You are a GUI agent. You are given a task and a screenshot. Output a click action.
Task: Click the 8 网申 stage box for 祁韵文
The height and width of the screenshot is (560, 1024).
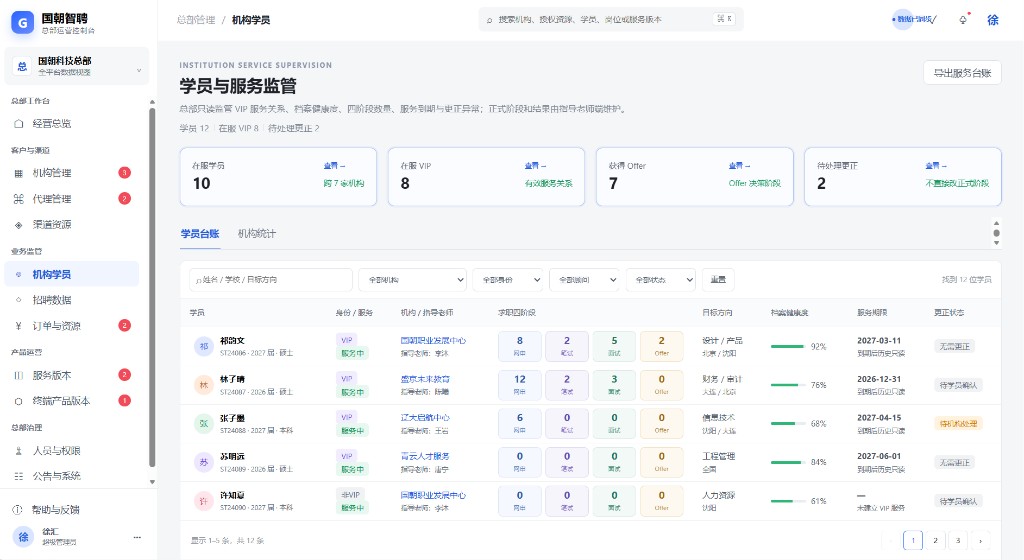click(x=520, y=346)
